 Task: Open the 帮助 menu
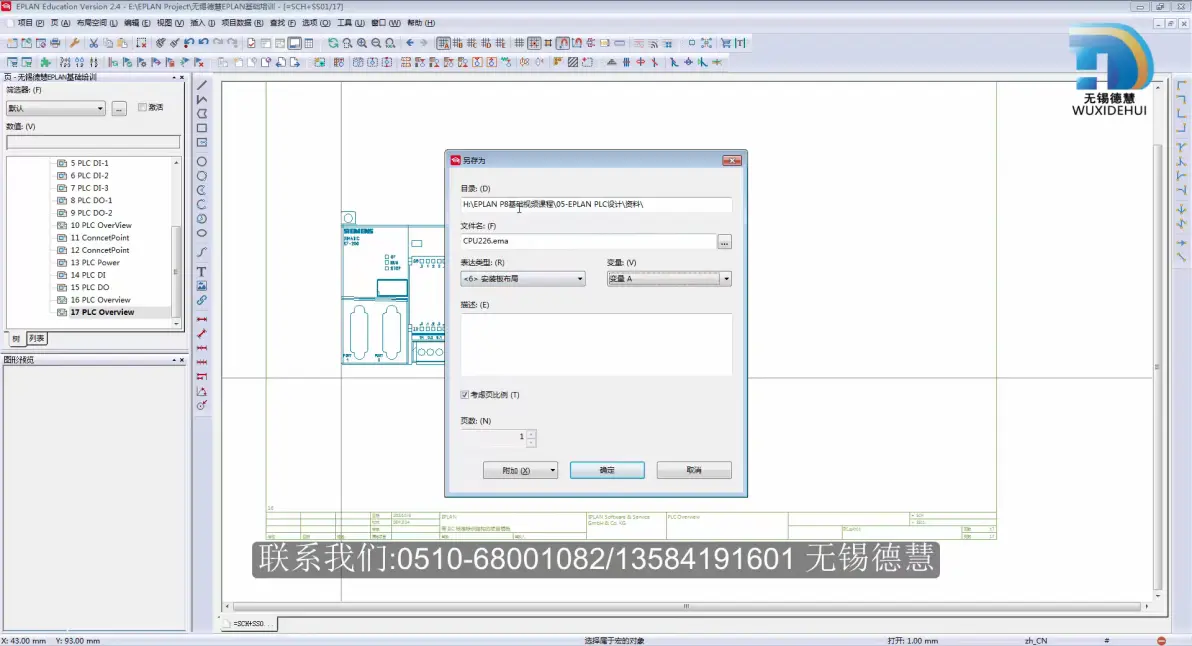421,23
